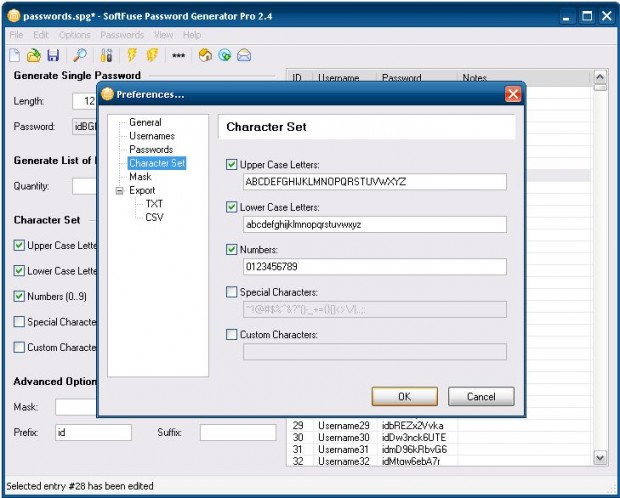The width and height of the screenshot is (620, 498).
Task: Click scroll up arrow of password list
Action: click(600, 77)
